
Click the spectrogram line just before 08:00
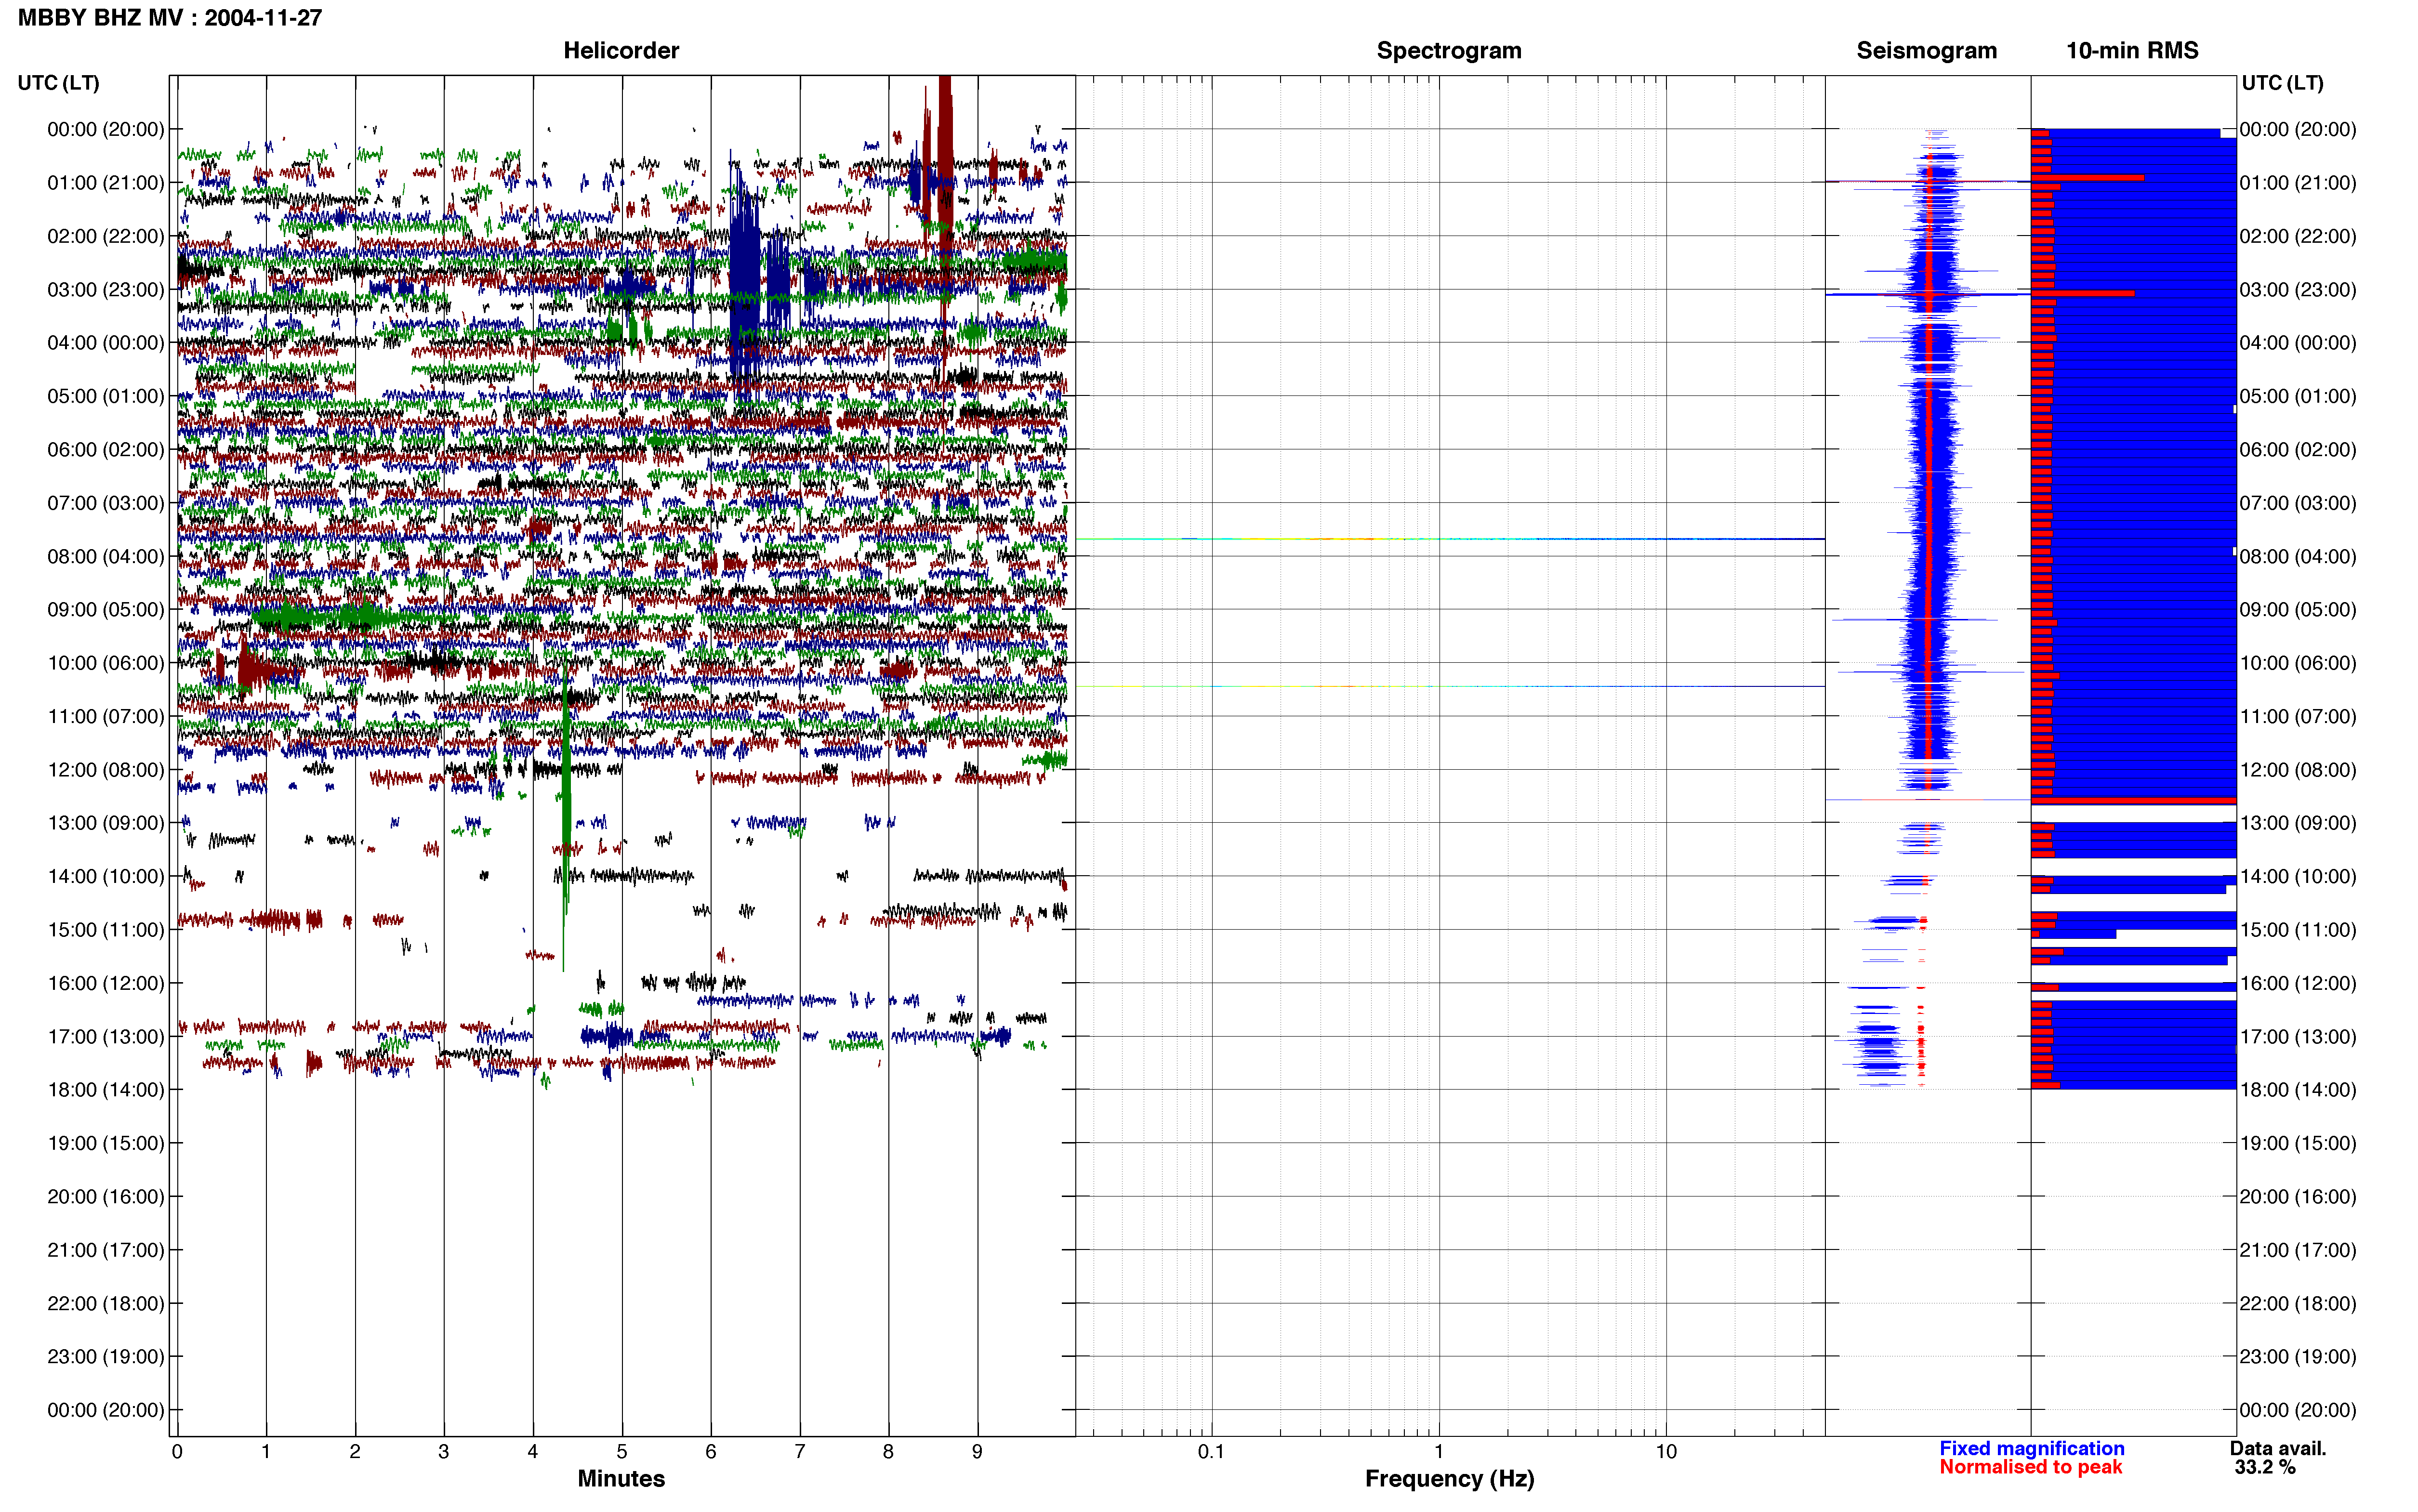pos(1449,539)
